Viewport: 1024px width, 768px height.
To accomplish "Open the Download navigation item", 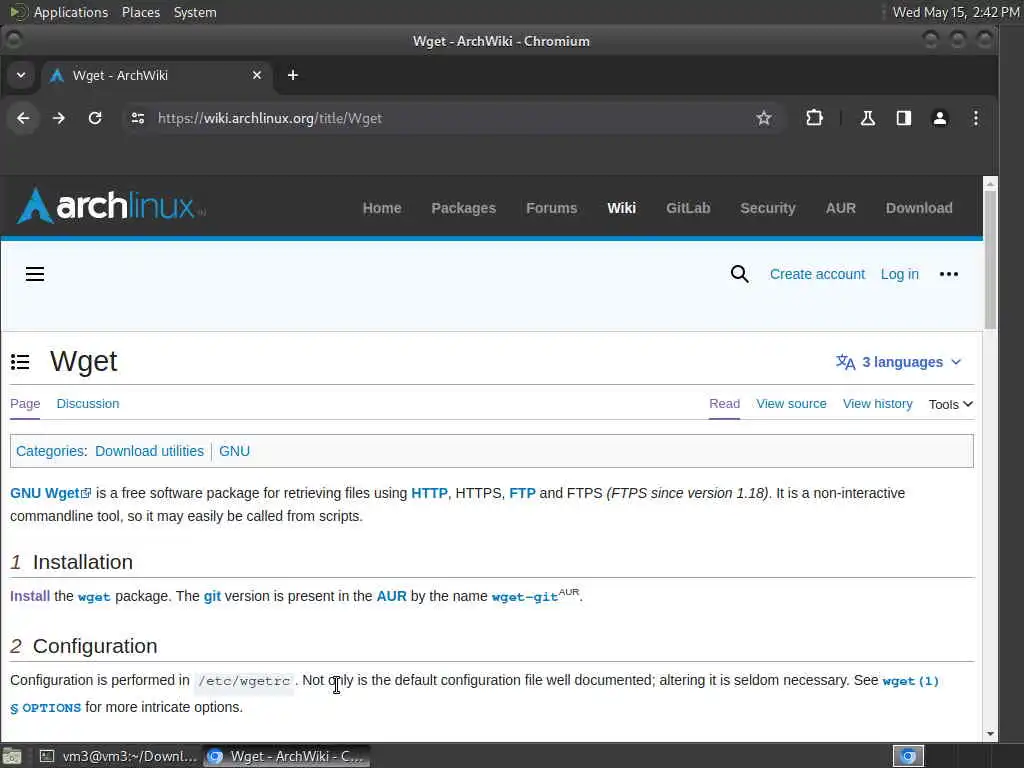I will coord(919,208).
